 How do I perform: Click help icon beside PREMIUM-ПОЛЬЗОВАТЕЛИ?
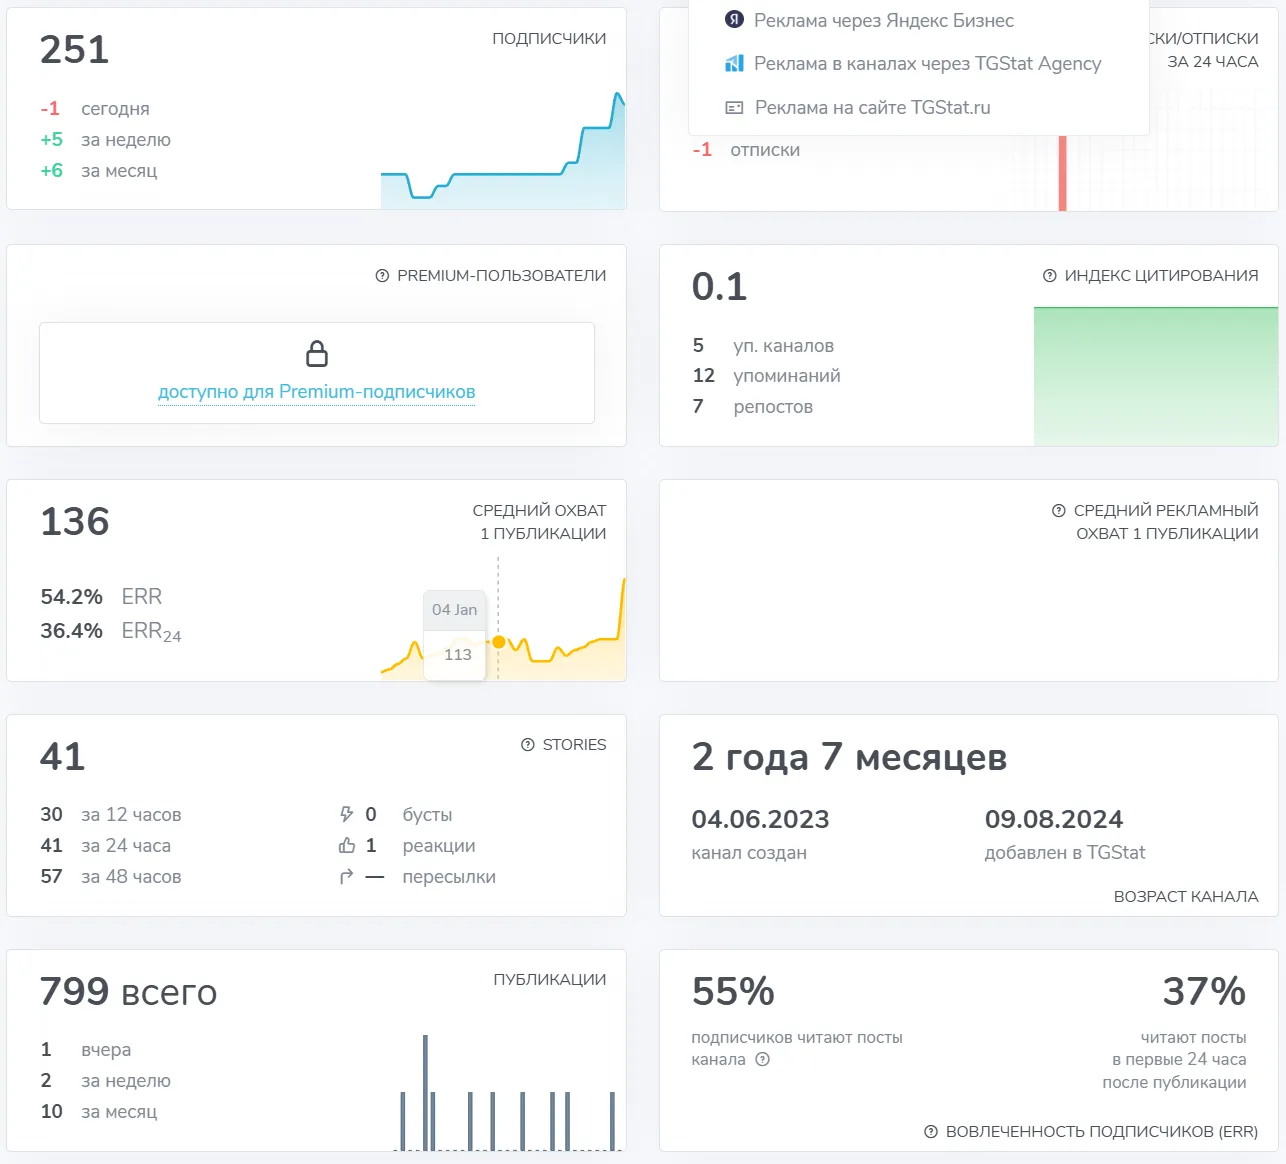382,276
